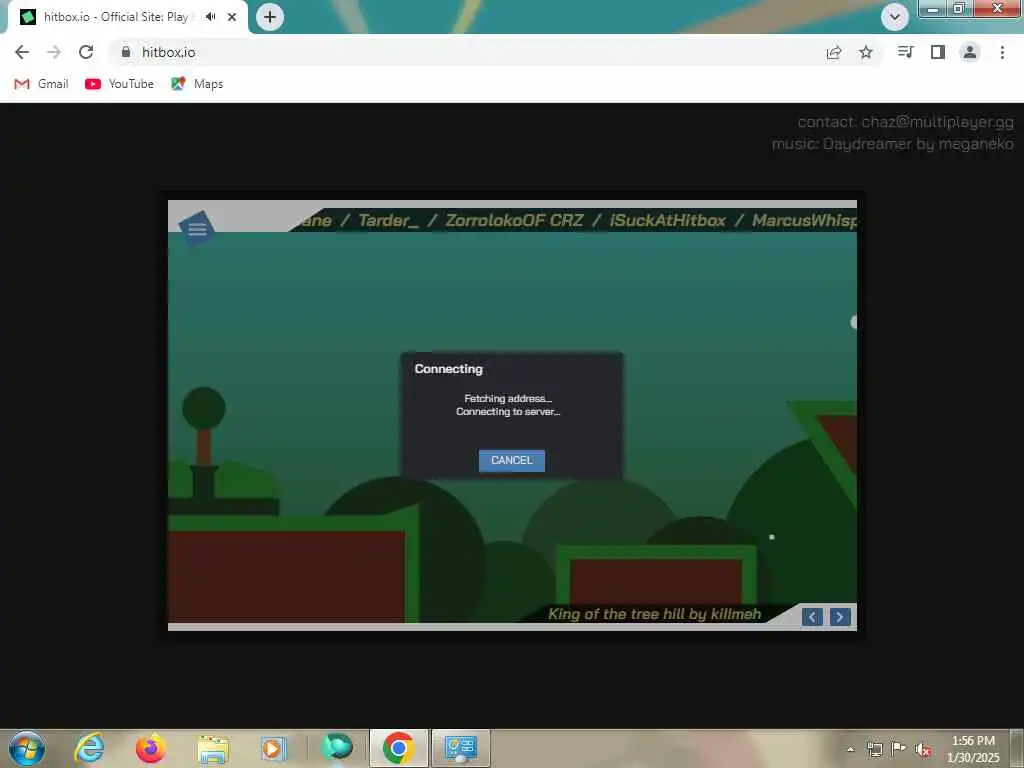Viewport: 1024px width, 768px height.
Task: Bookmark this tab with the star icon
Action: (x=866, y=52)
